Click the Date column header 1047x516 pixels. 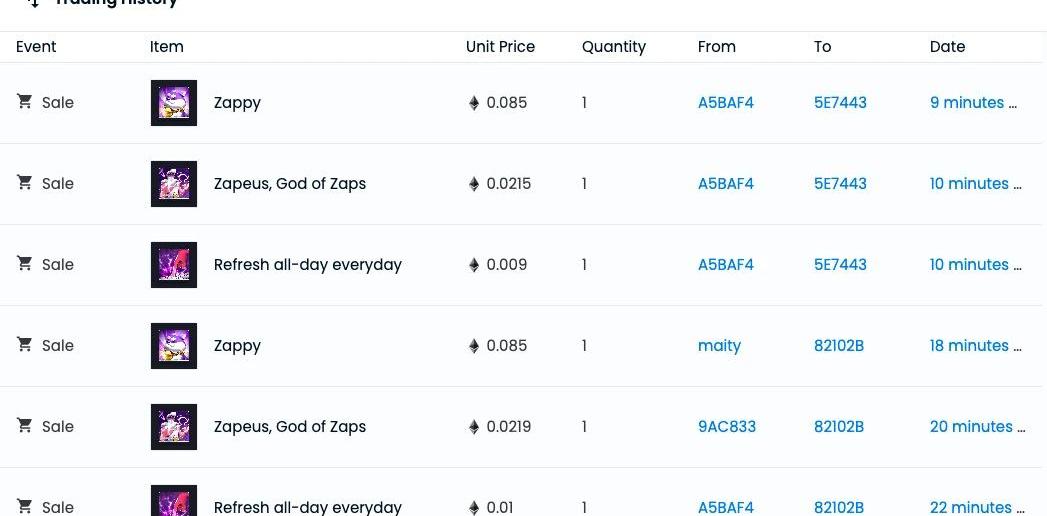click(x=947, y=47)
